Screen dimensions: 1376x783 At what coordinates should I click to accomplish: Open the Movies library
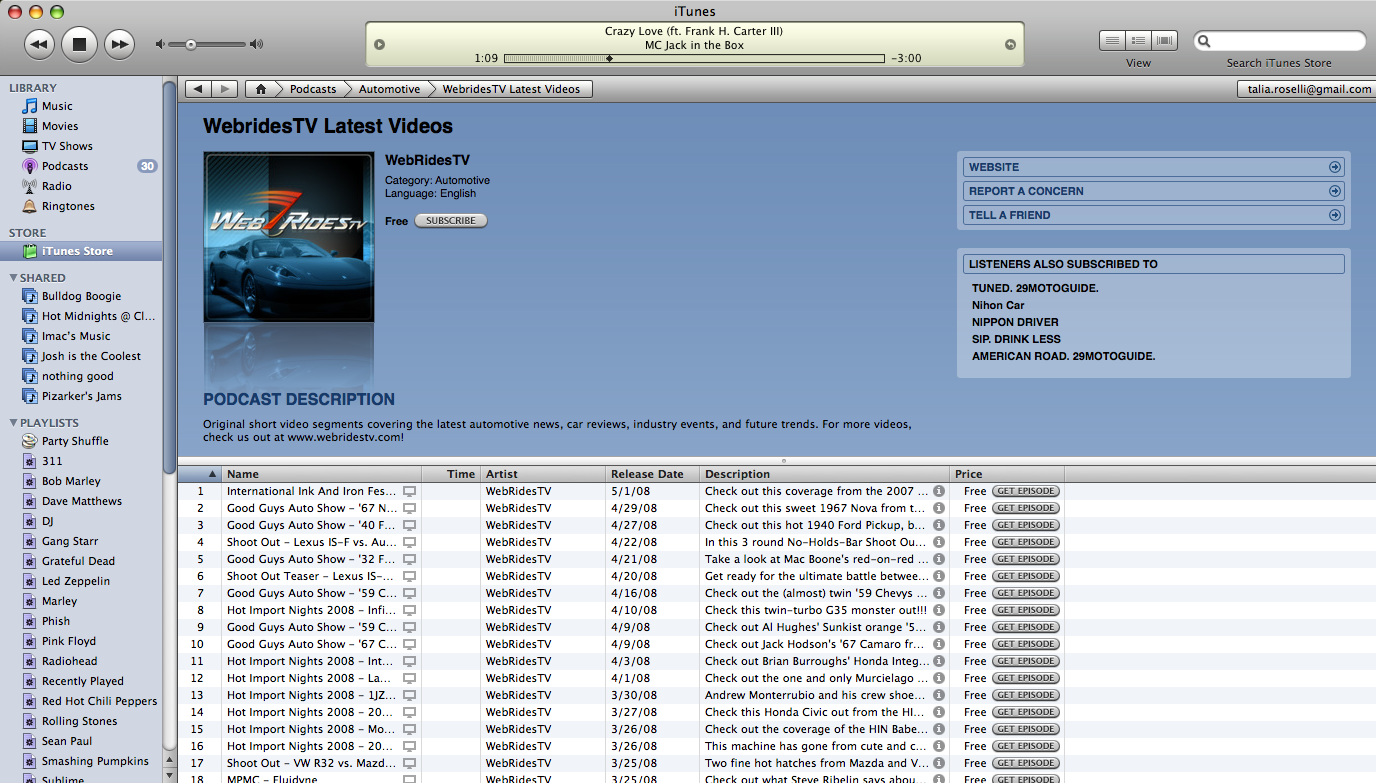[60, 126]
